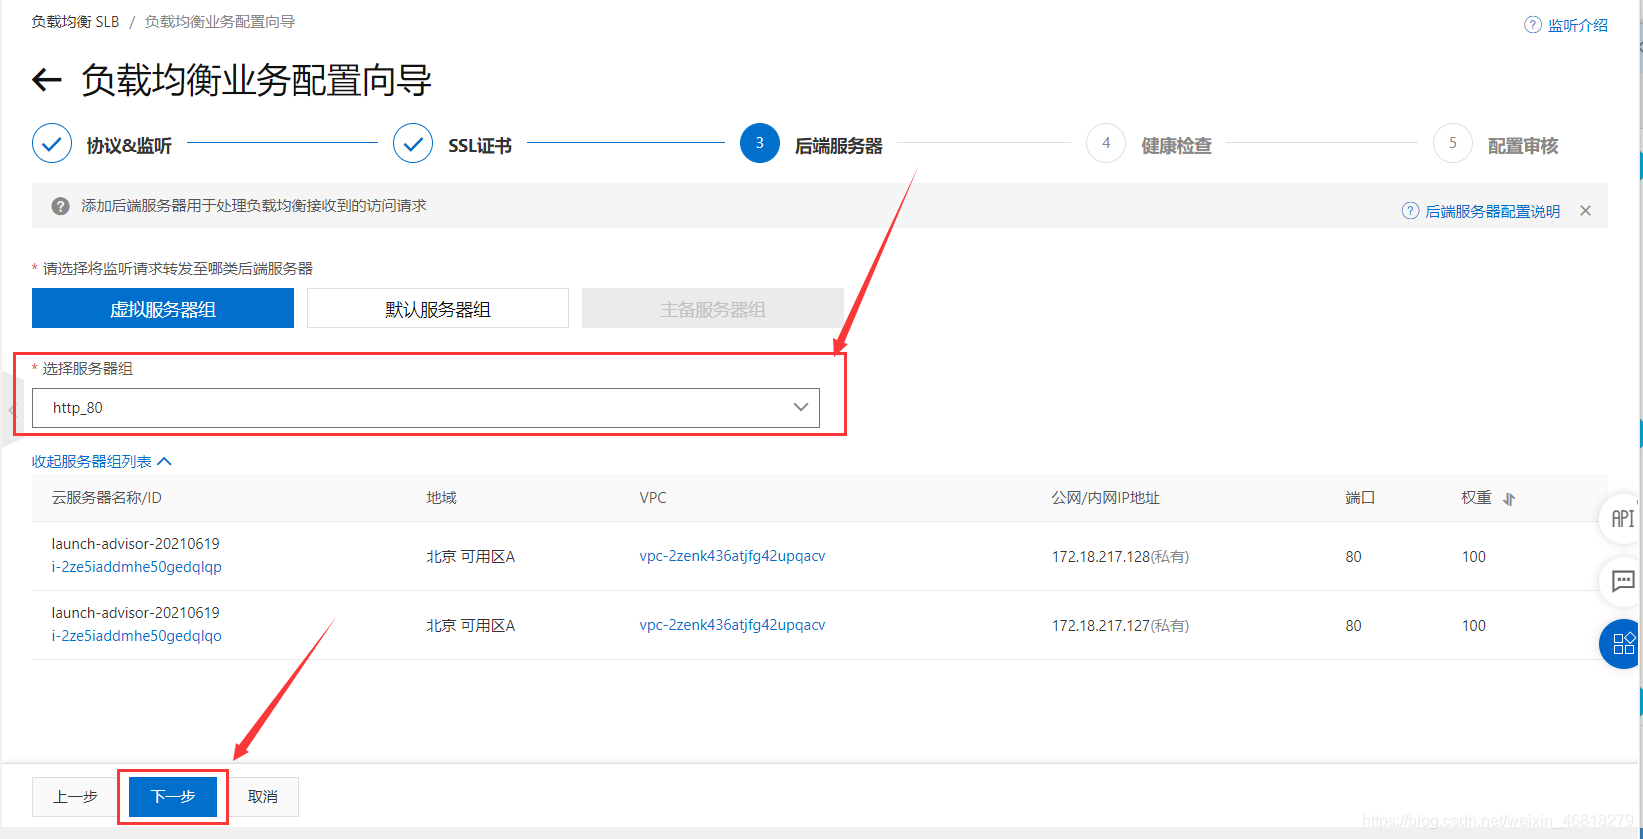Click the IP 172.18.217.127(私有) cell
The image size is (1643, 839).
click(x=1120, y=626)
